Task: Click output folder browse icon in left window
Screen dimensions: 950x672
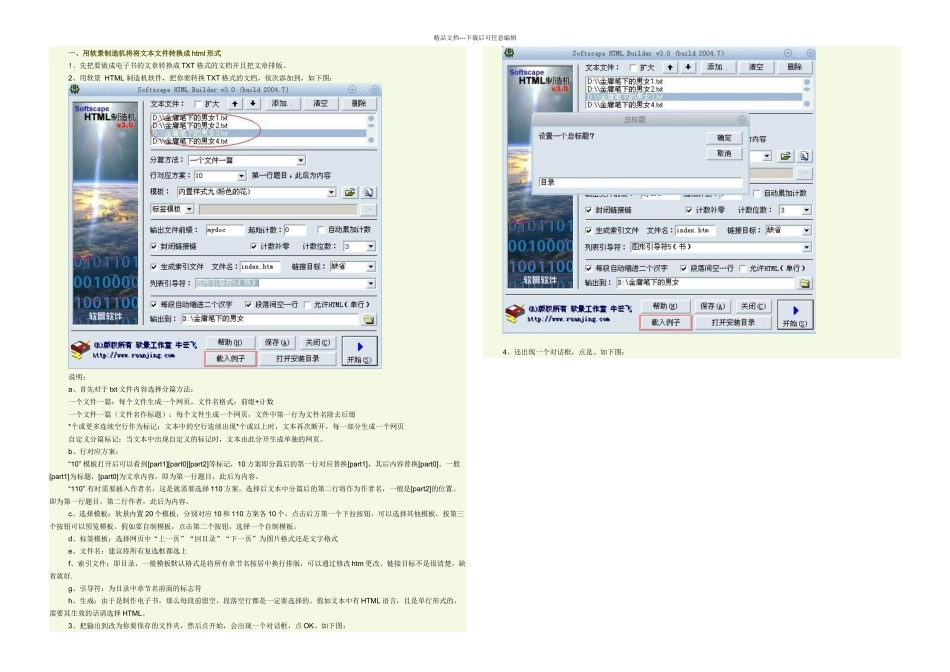Action: click(x=369, y=319)
